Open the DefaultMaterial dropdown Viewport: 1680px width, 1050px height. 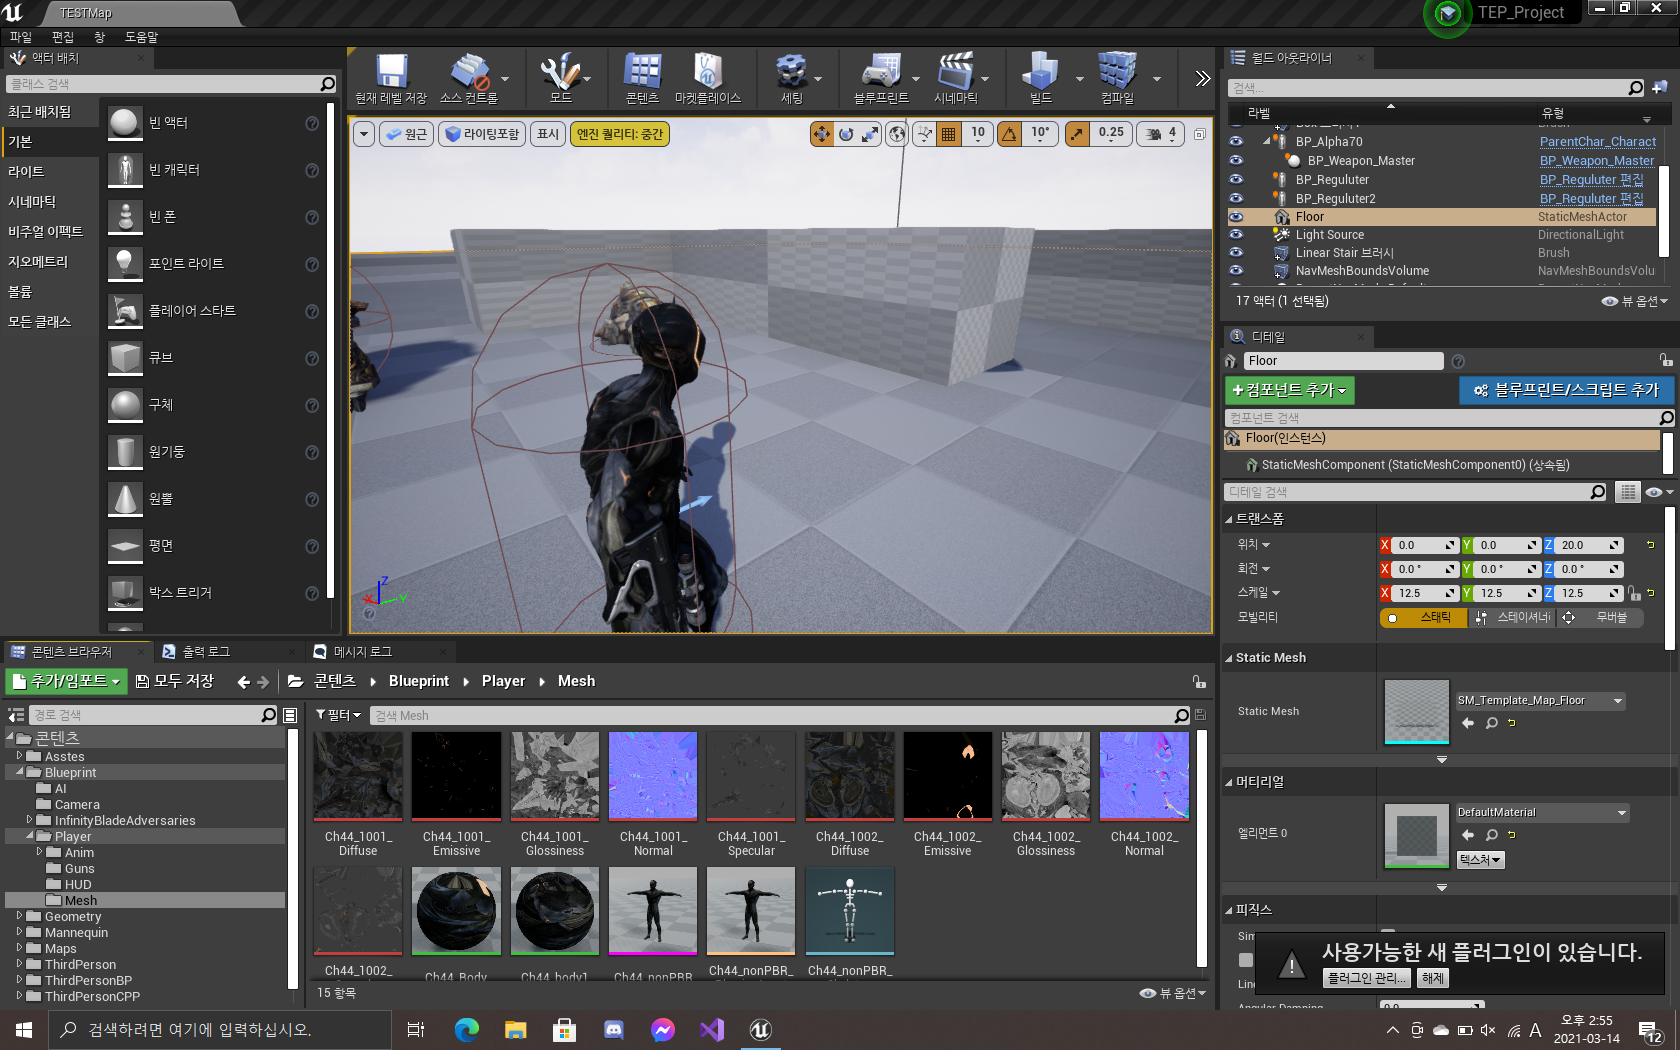point(1542,813)
